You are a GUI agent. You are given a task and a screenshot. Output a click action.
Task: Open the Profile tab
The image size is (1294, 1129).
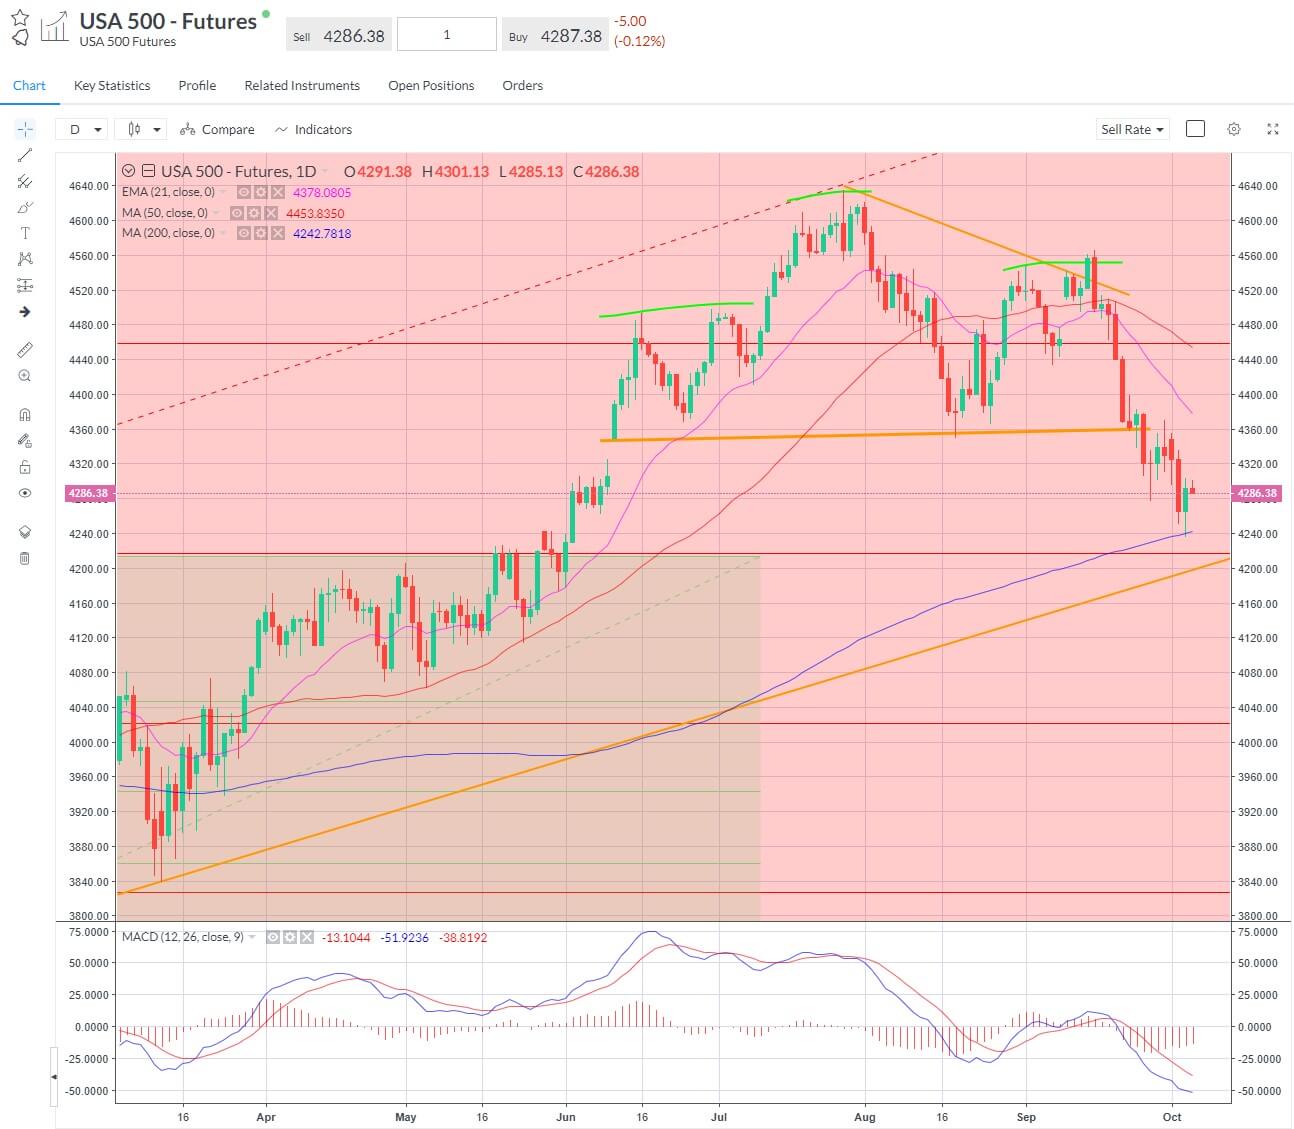197,85
